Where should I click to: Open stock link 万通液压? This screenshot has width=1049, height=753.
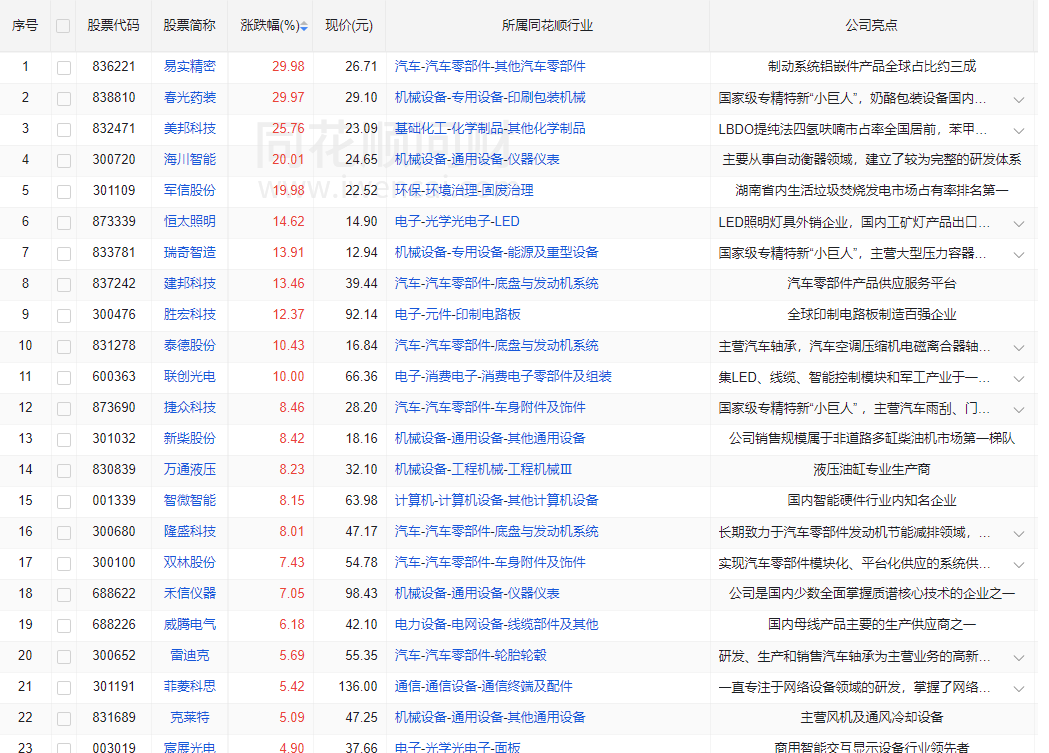[x=189, y=469]
